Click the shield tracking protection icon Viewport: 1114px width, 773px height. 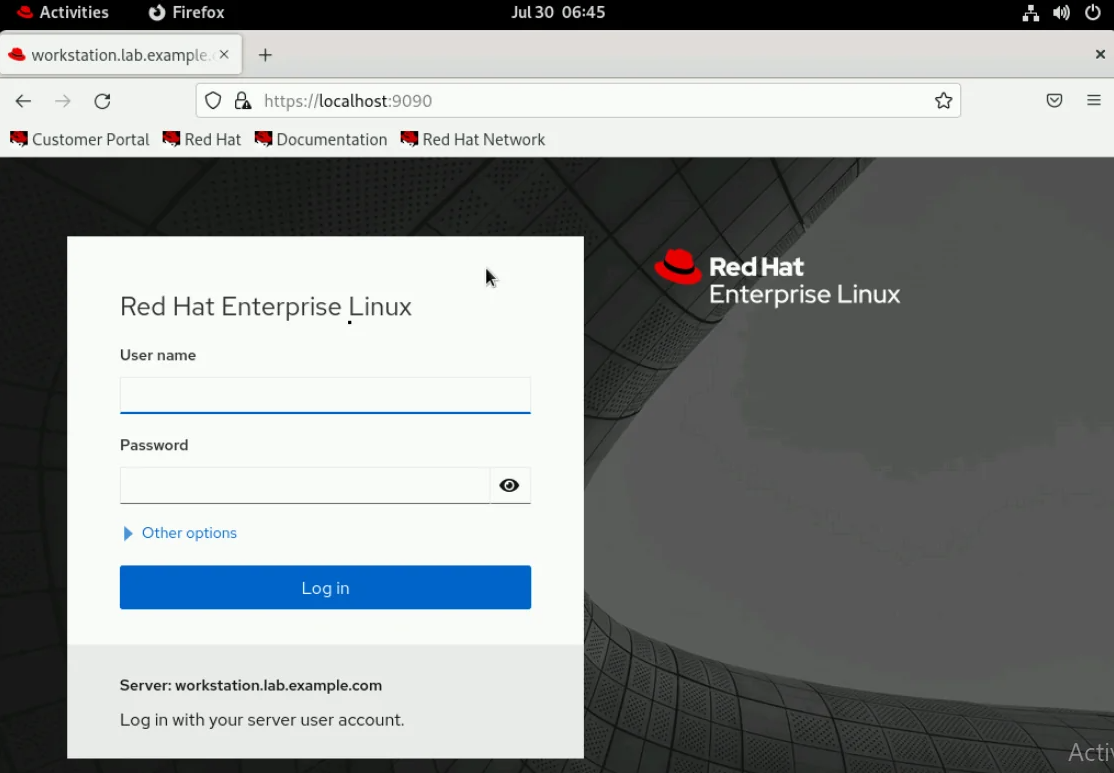(212, 100)
